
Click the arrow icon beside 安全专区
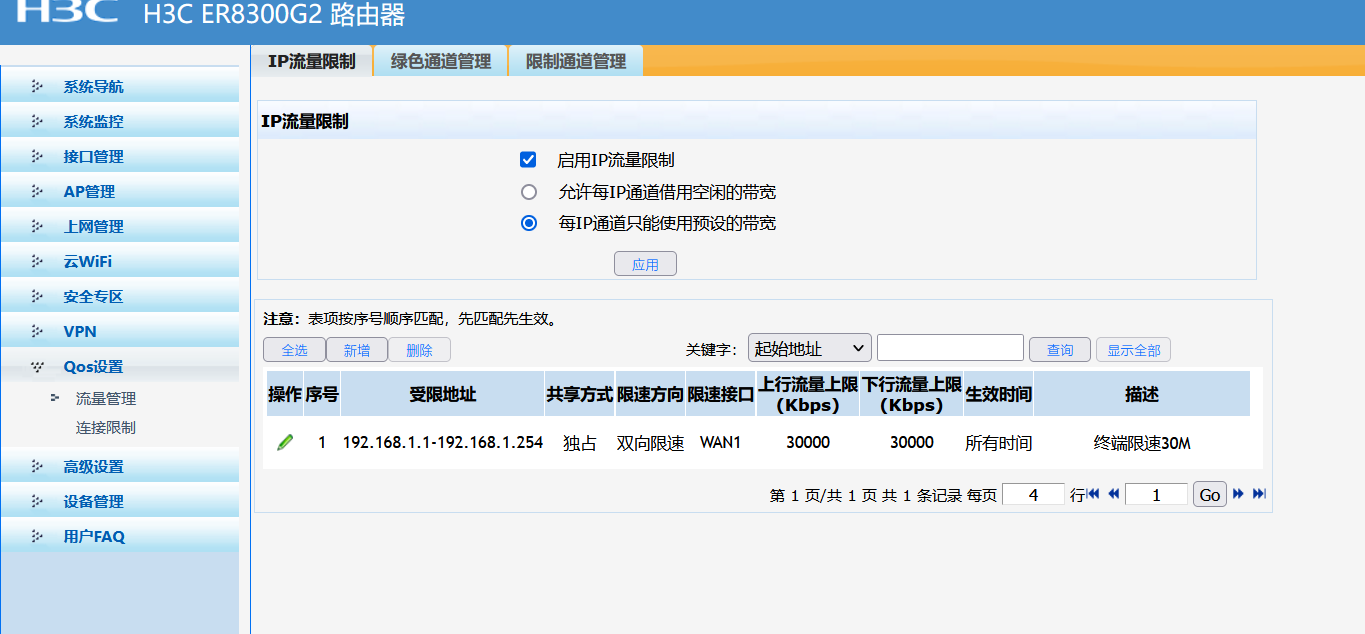pos(38,296)
